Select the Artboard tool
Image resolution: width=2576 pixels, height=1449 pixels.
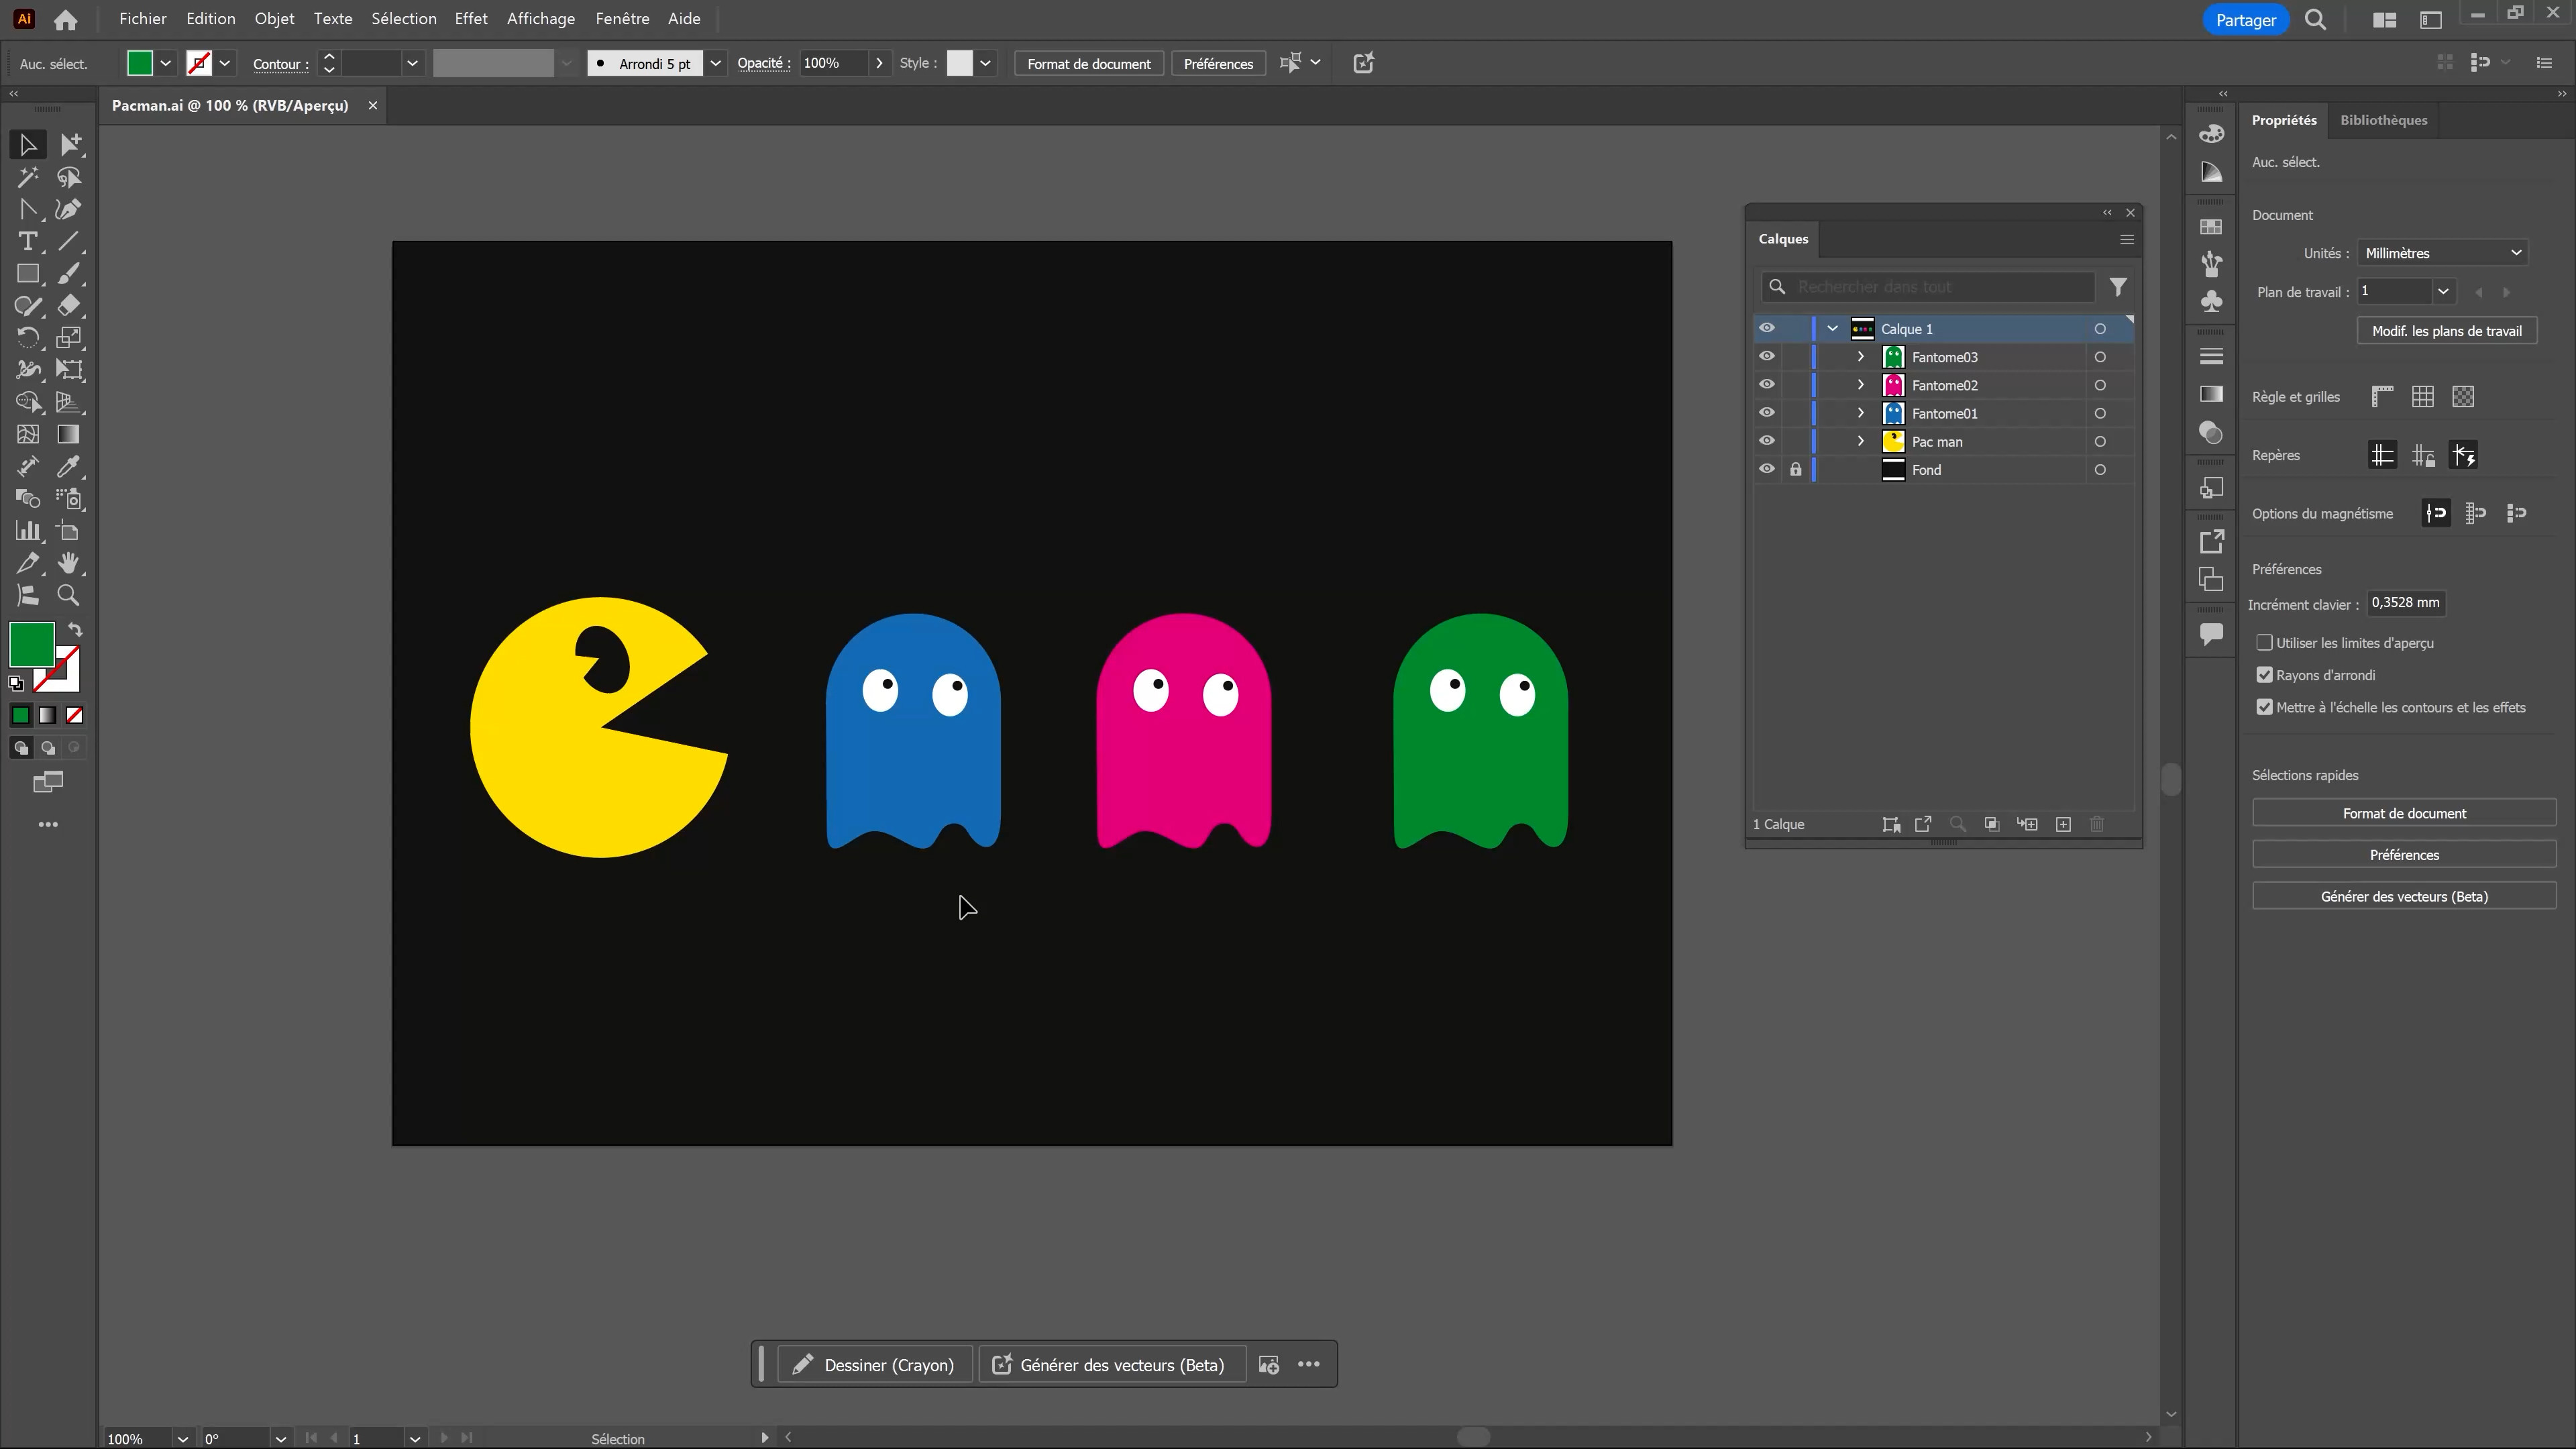click(x=69, y=531)
